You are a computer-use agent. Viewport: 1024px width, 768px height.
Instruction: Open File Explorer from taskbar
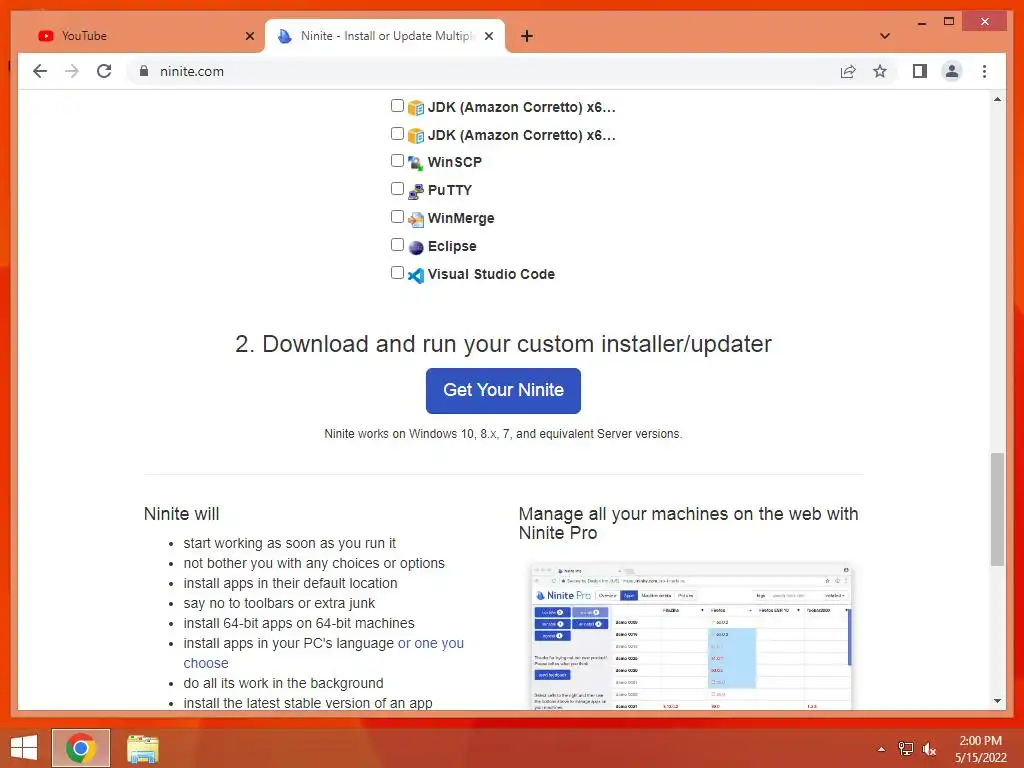click(x=142, y=748)
